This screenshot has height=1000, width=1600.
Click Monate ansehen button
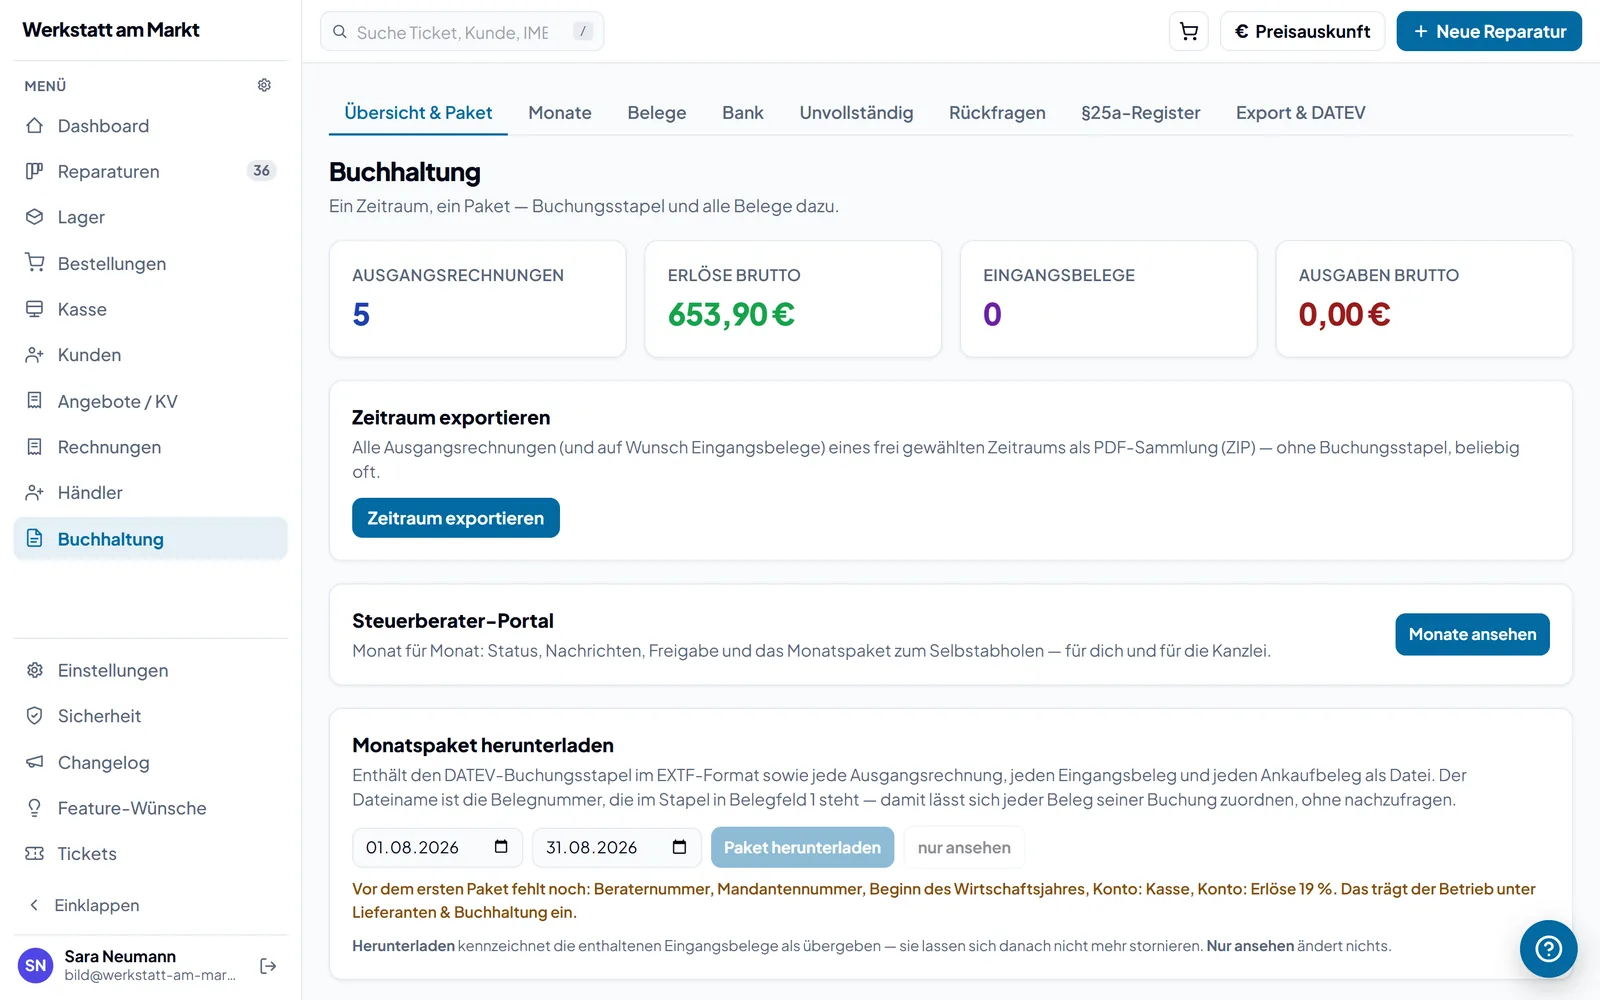[x=1472, y=634]
